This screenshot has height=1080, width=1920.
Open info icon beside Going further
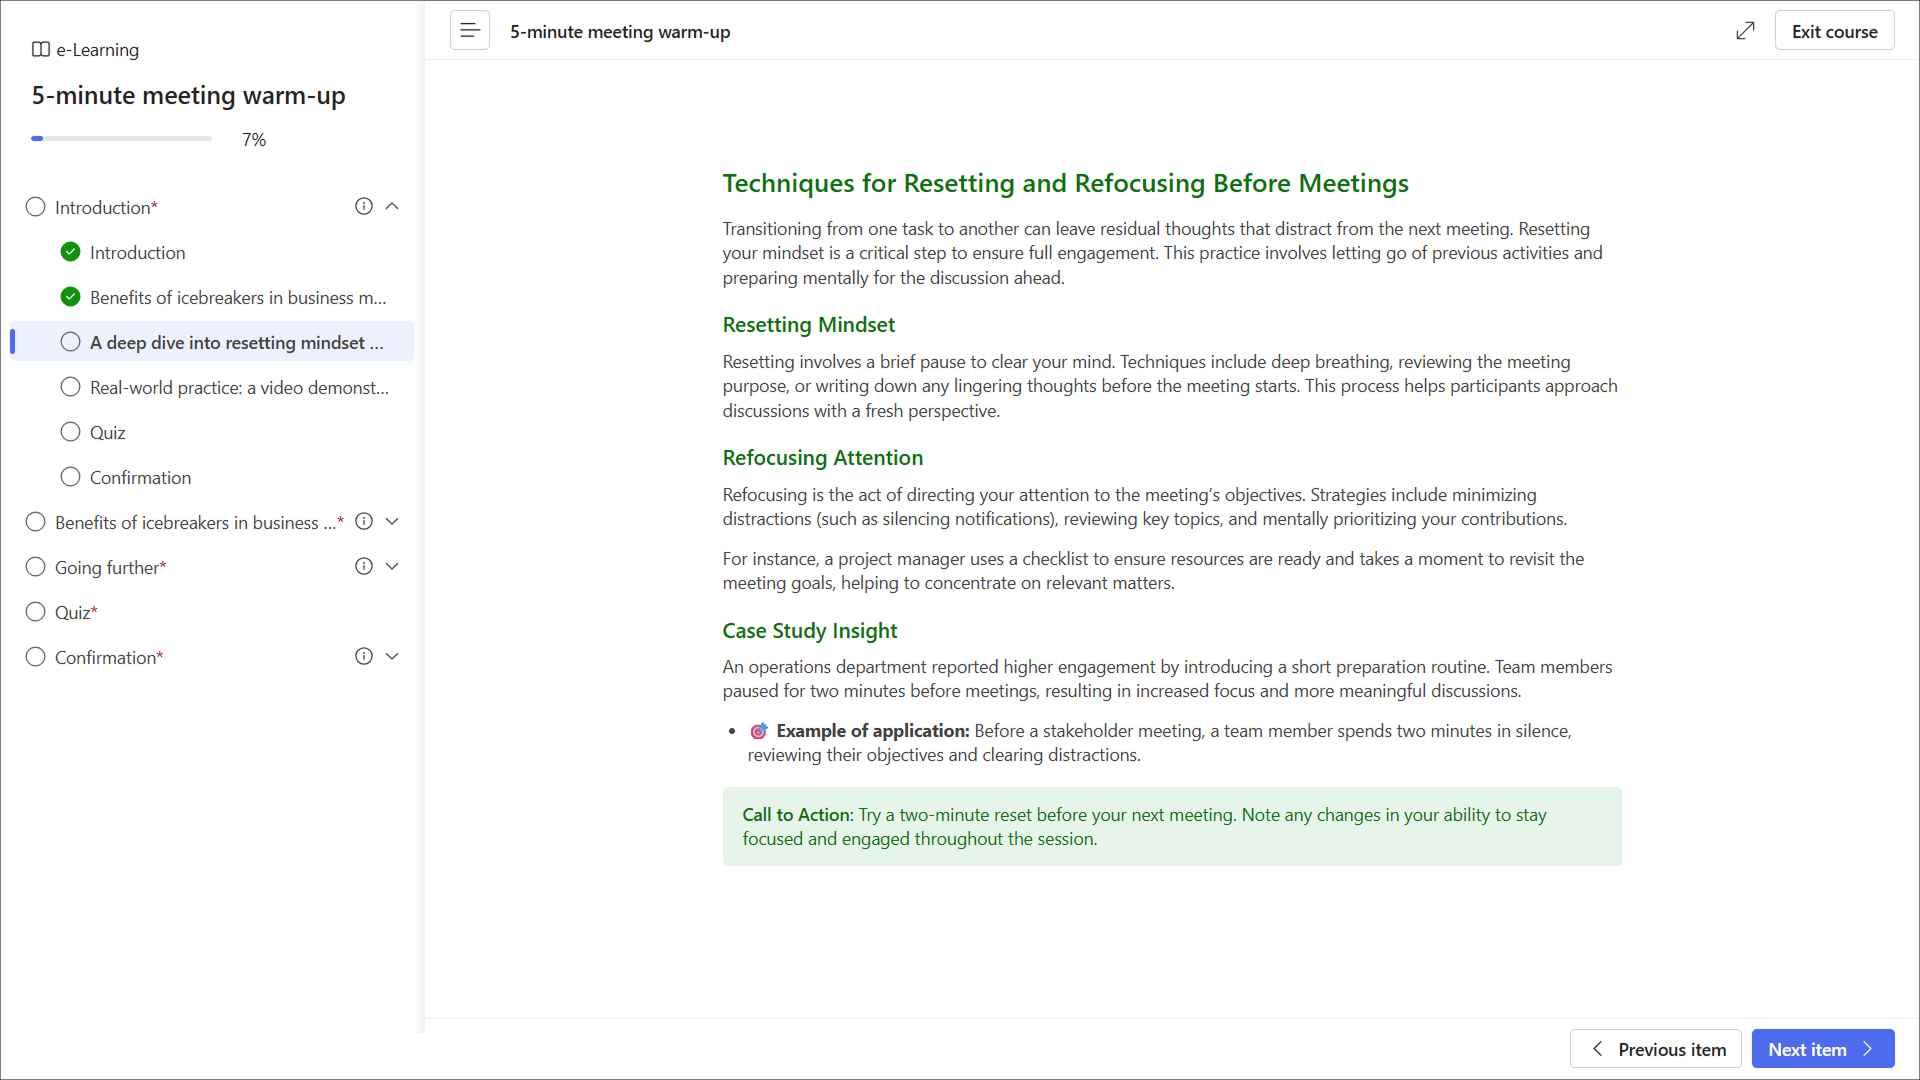coord(364,566)
